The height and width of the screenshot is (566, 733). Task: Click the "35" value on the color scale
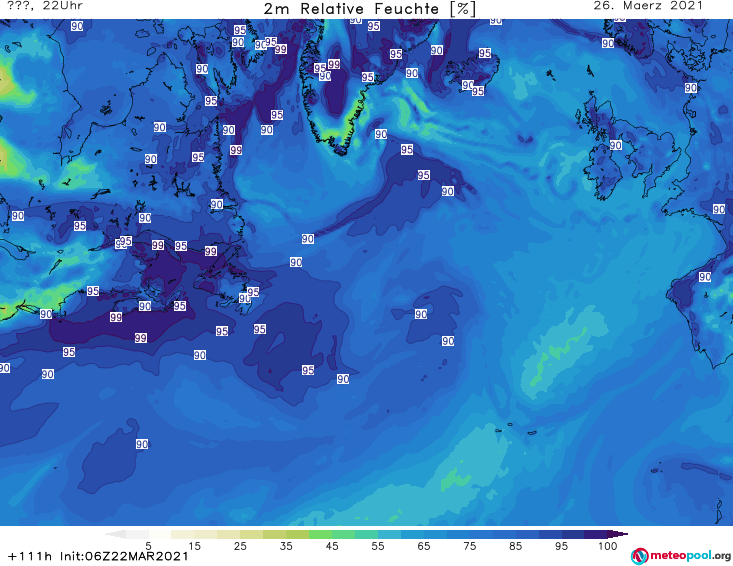coord(286,546)
